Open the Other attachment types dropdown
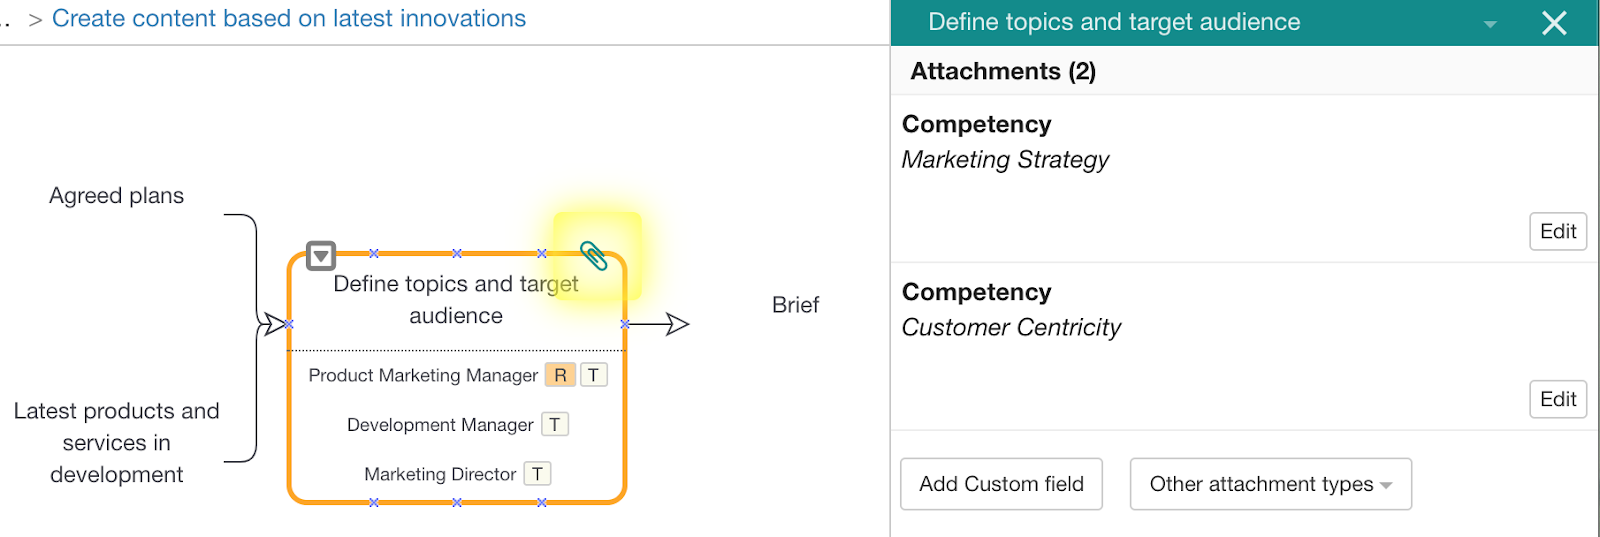1600x537 pixels. click(x=1270, y=485)
